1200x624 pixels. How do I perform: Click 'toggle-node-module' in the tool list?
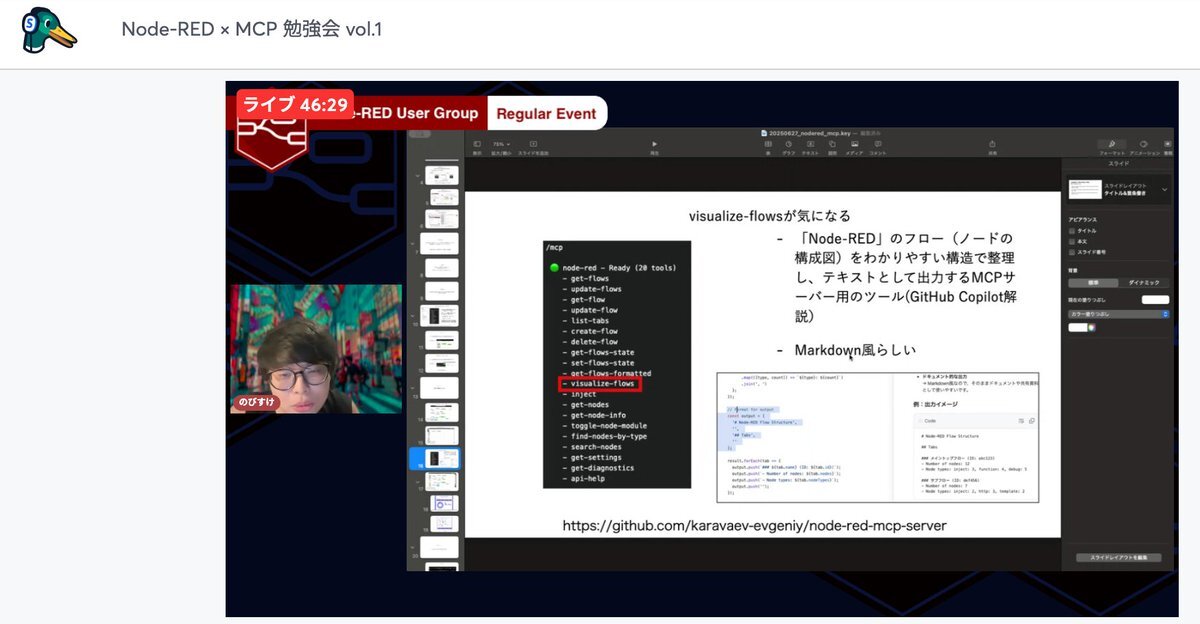(609, 426)
